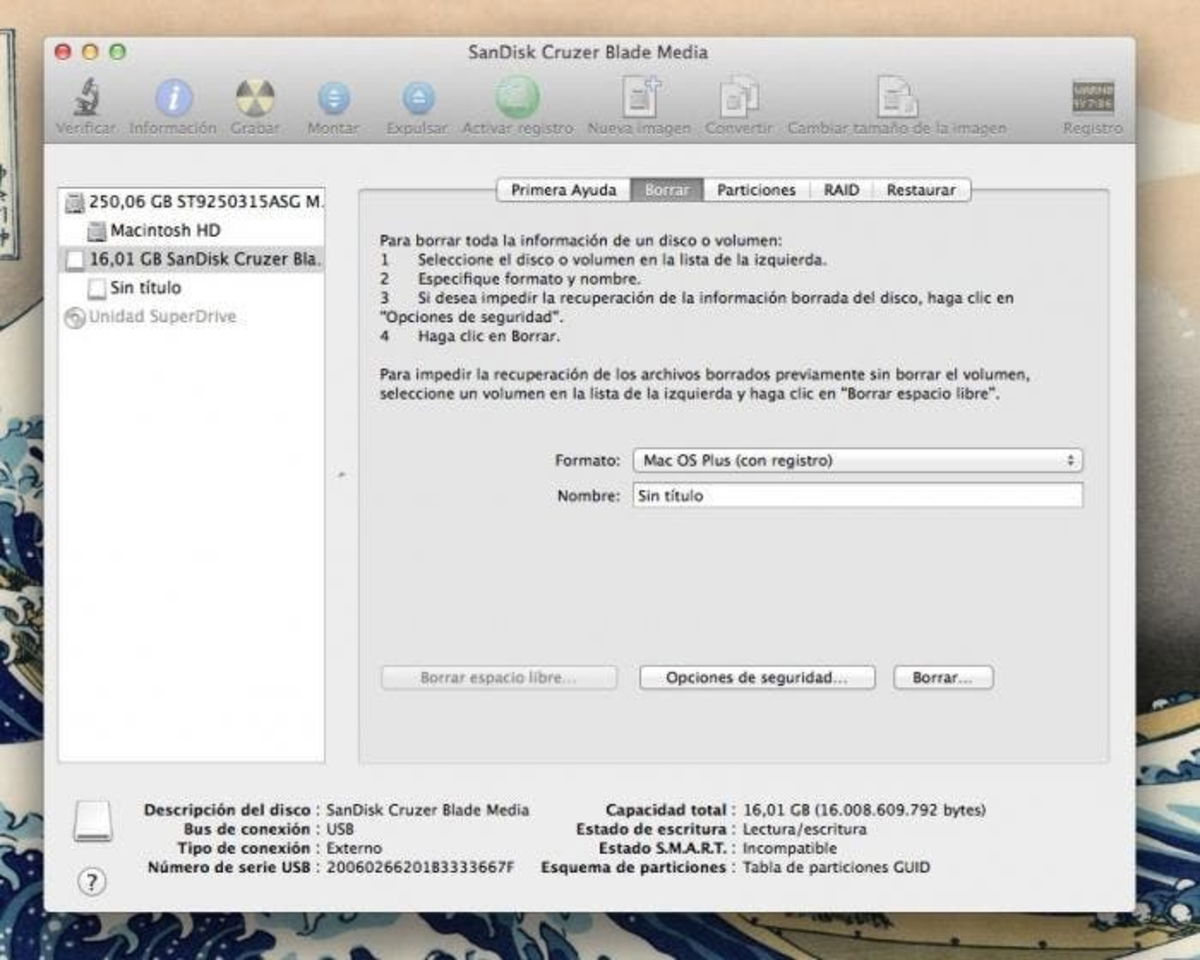Click the sidebar divider handle dot
Screen dimensions: 1200x960
click(341, 475)
